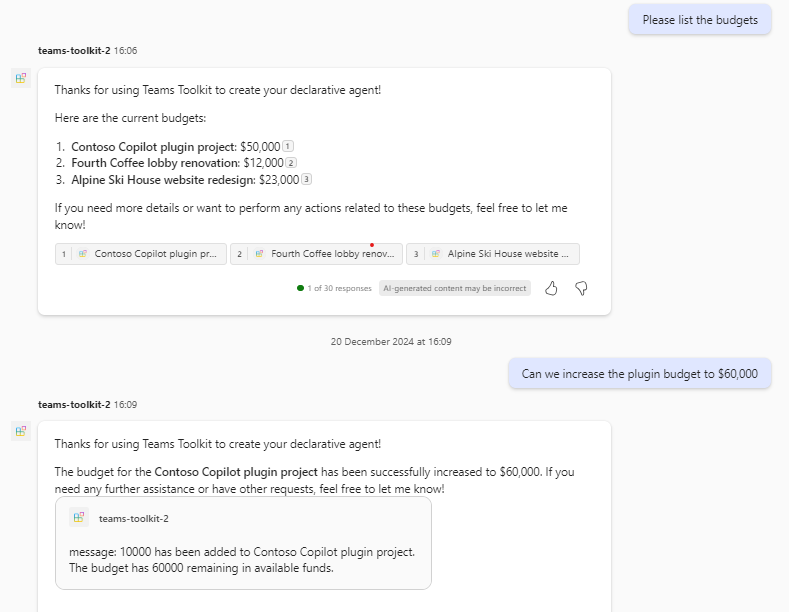Open the Fourth Coffee lobby reference chip
This screenshot has width=789, height=612.
(317, 254)
